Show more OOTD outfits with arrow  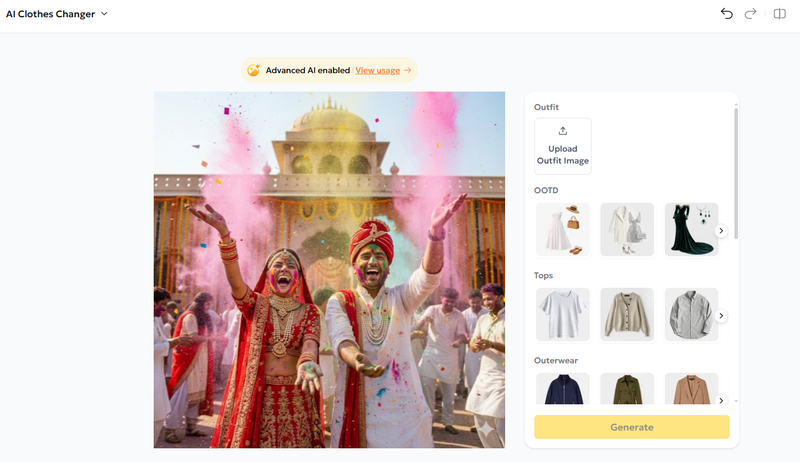(x=721, y=230)
